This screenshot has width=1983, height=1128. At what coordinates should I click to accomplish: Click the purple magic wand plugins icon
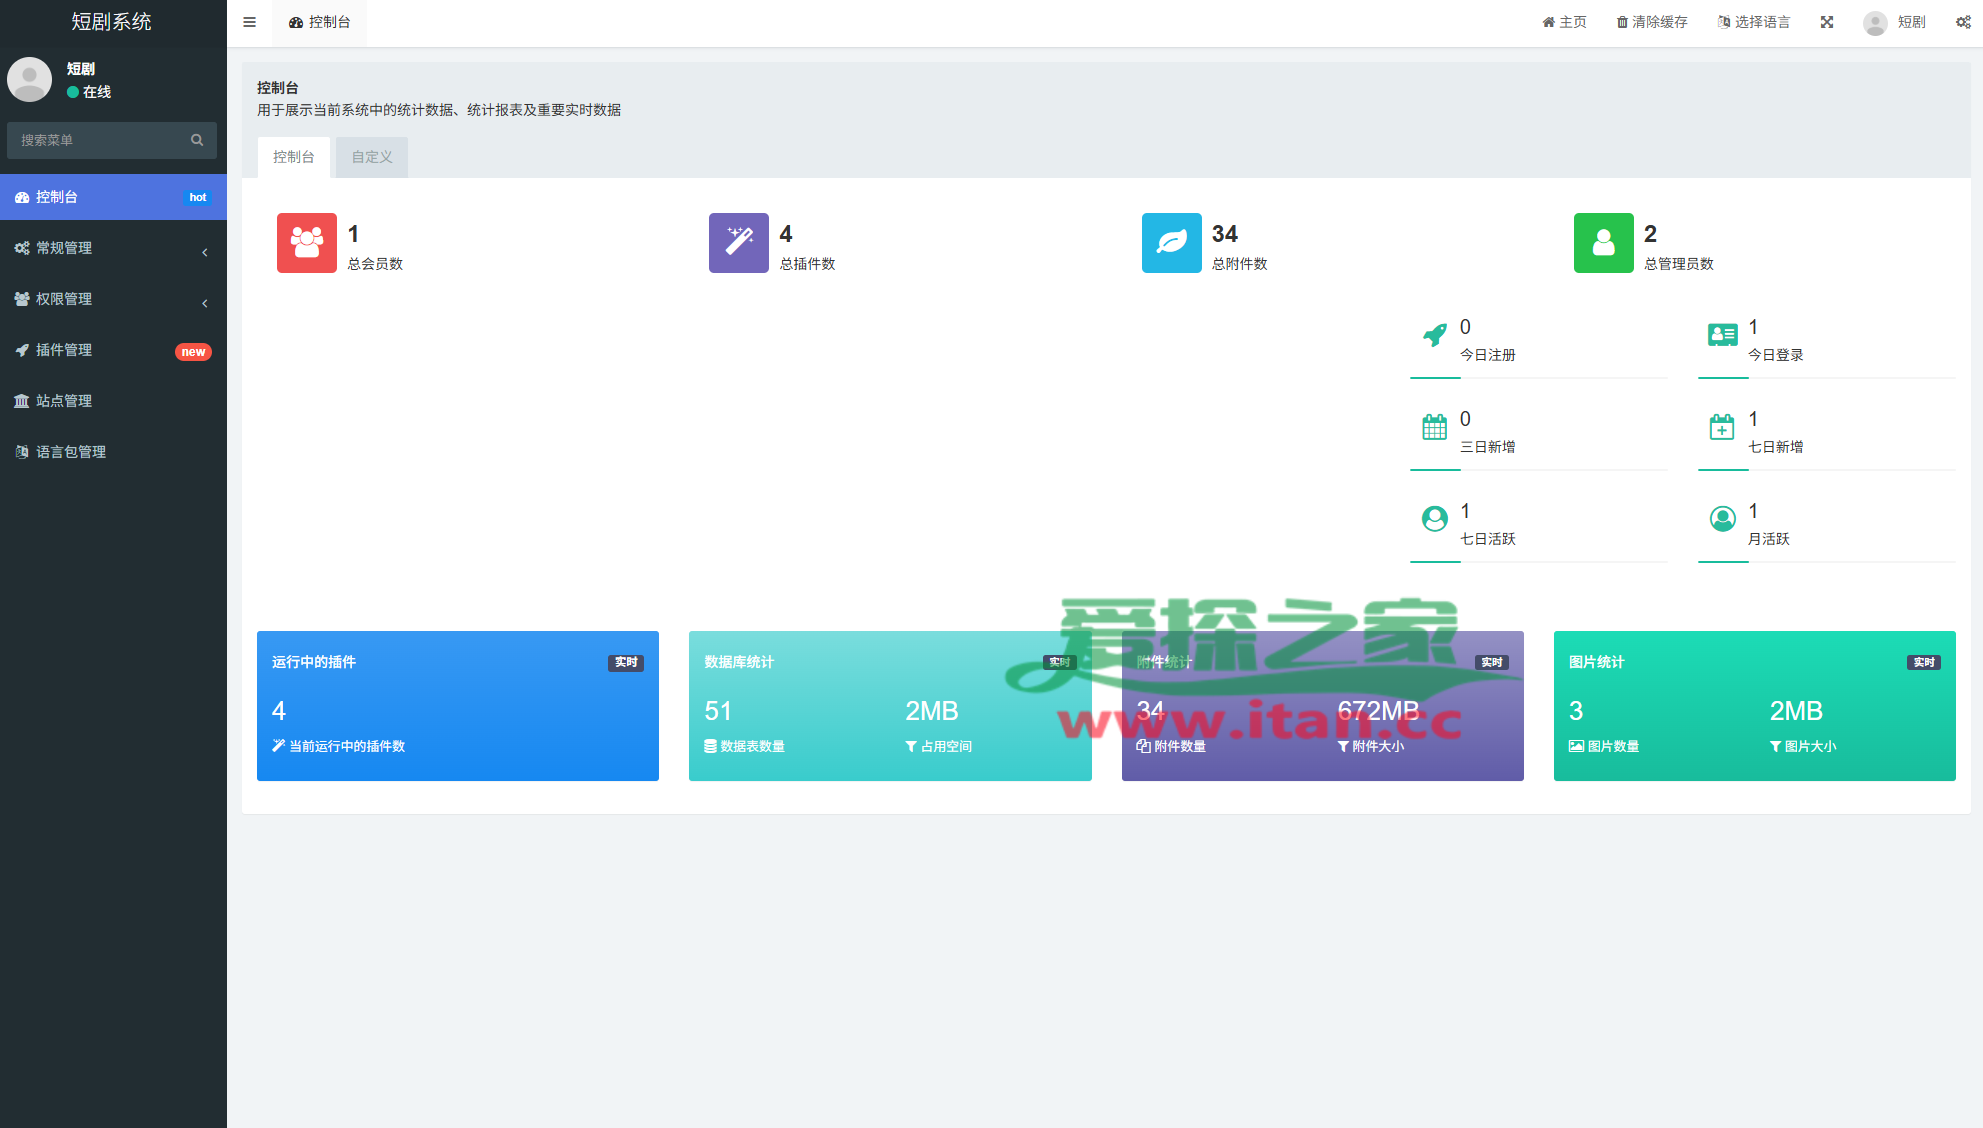(738, 242)
